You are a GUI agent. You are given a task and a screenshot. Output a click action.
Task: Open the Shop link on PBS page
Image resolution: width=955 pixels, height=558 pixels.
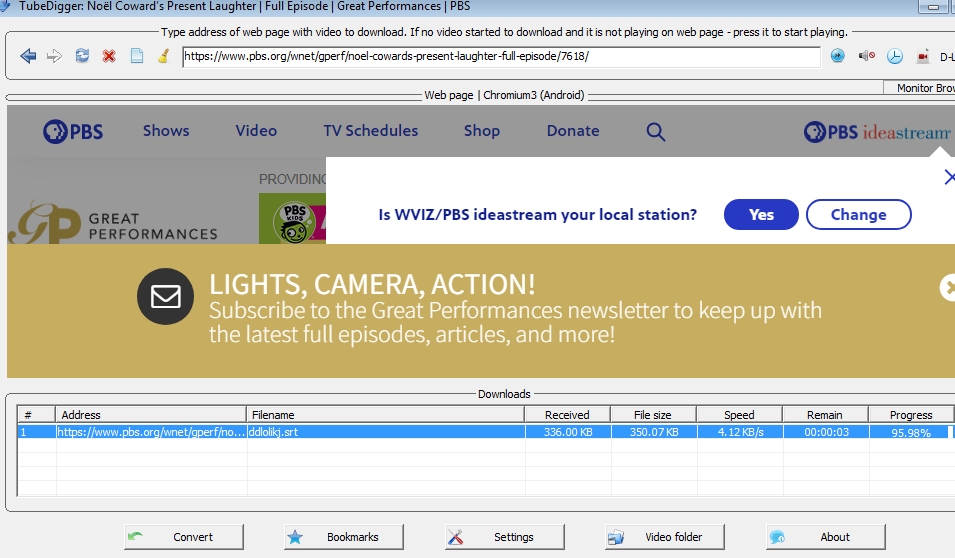coord(482,131)
